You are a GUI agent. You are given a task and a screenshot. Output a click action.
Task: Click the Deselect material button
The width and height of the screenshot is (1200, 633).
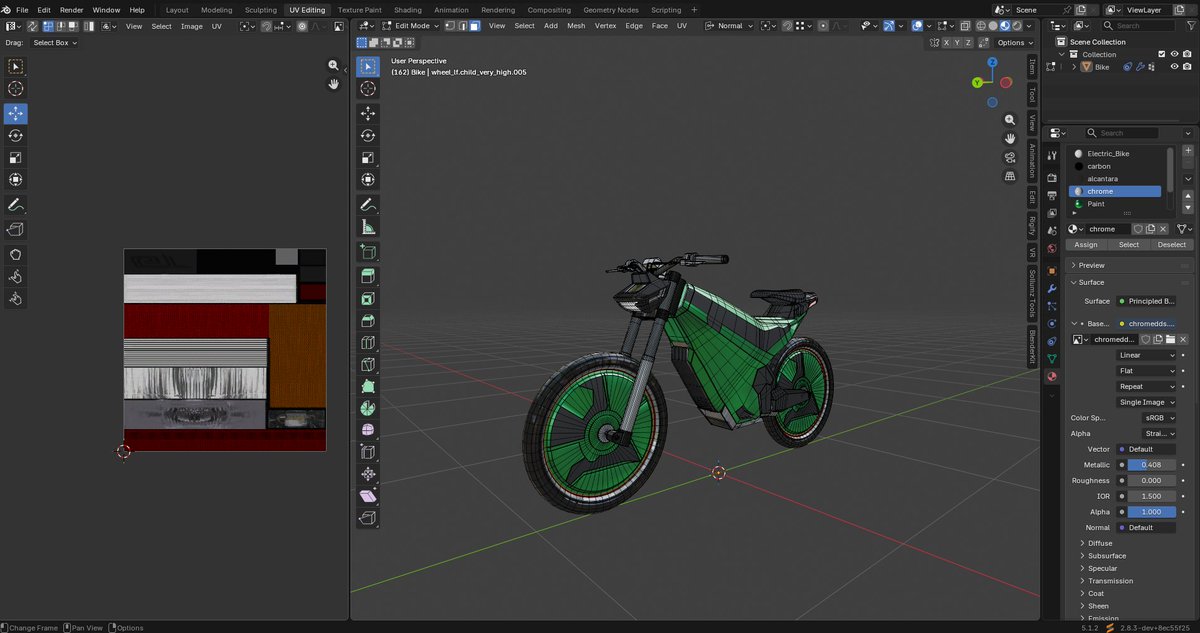pyautogui.click(x=1172, y=244)
